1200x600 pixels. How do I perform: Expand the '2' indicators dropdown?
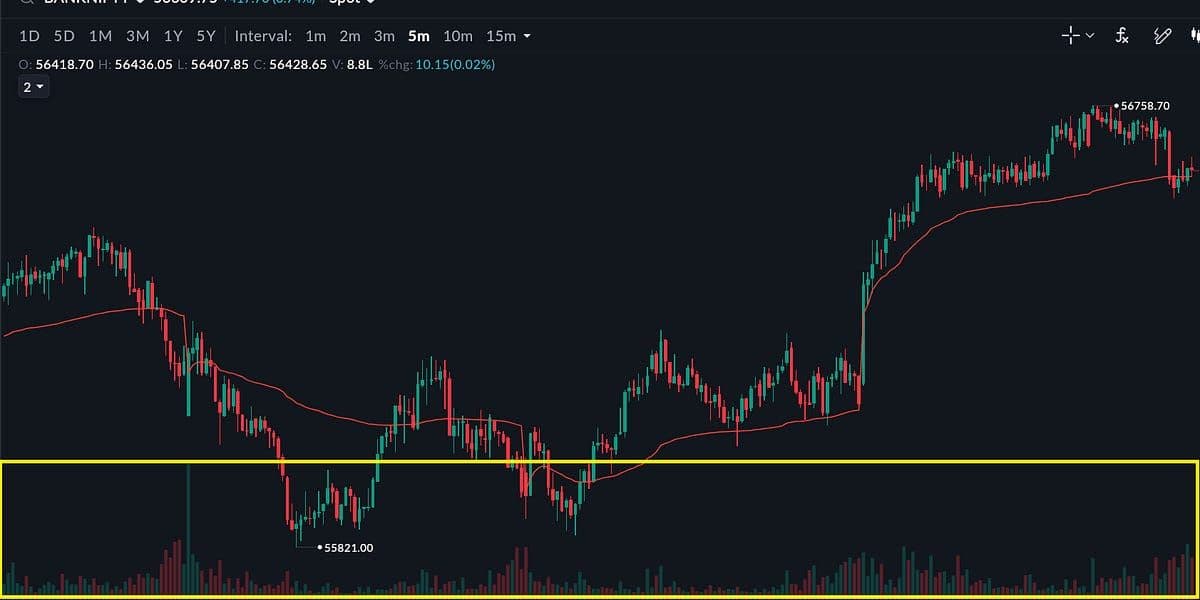[34, 87]
